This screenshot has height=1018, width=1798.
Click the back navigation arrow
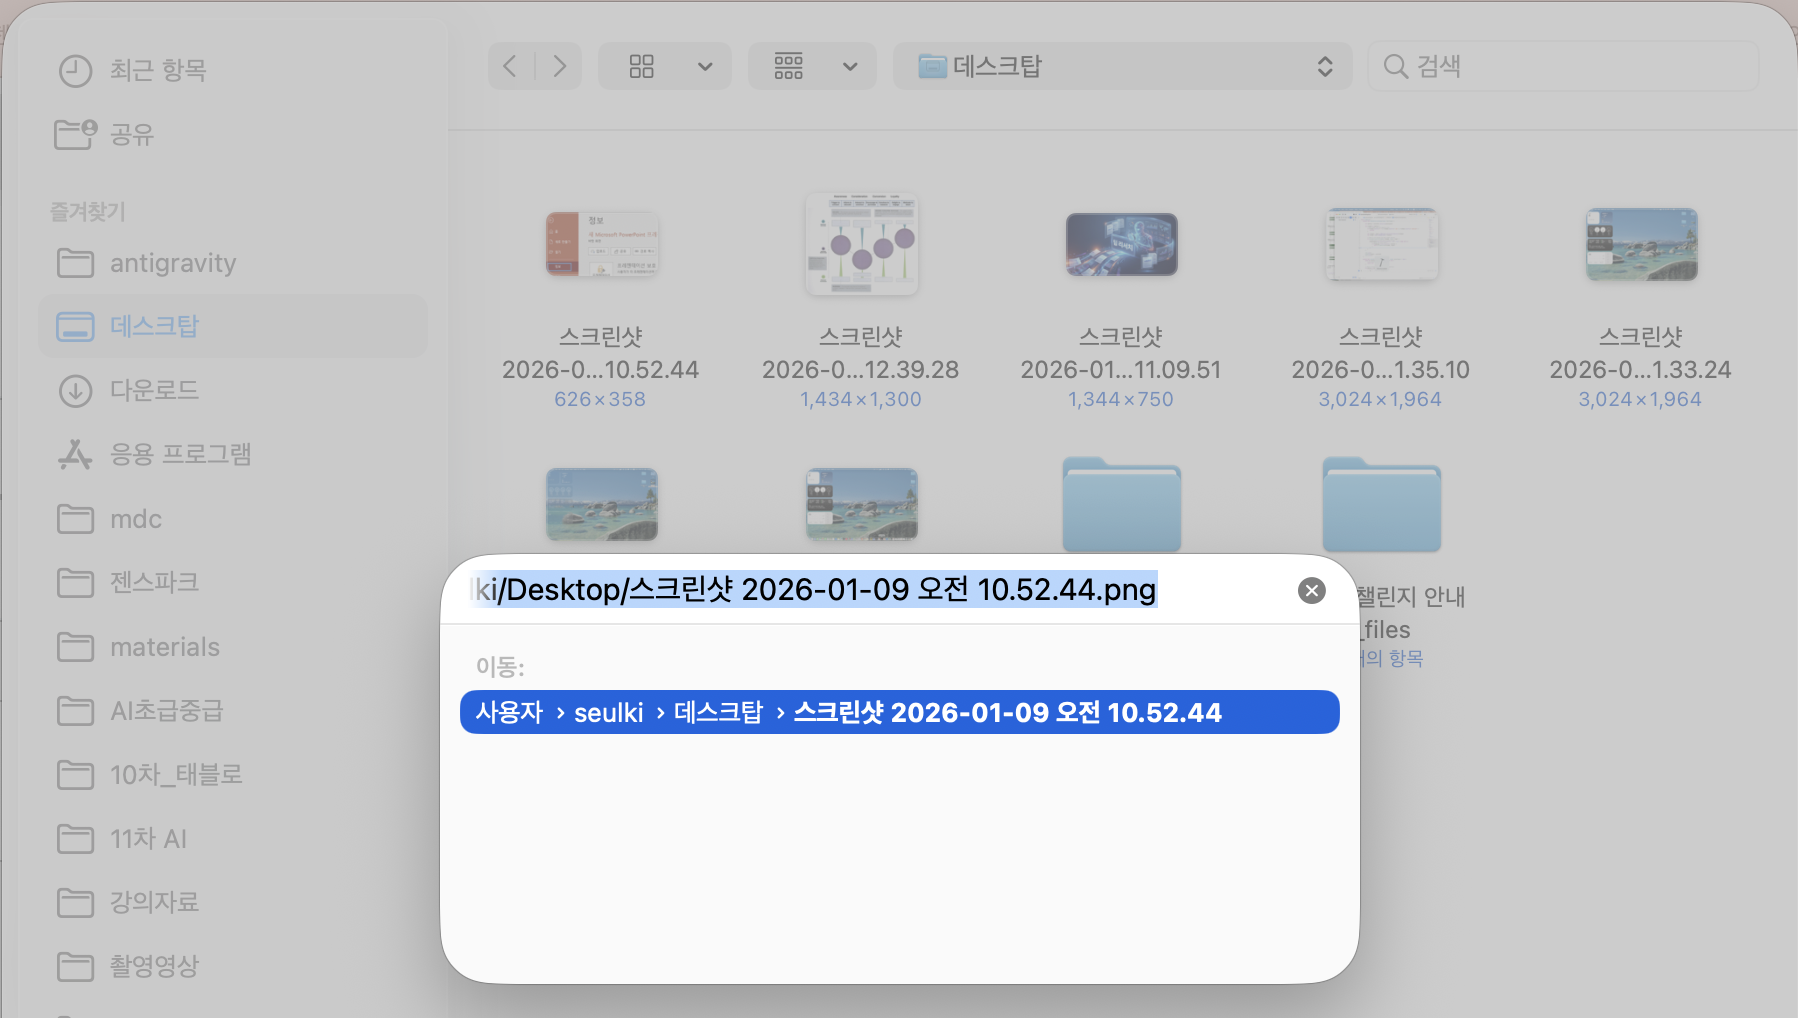click(x=510, y=65)
